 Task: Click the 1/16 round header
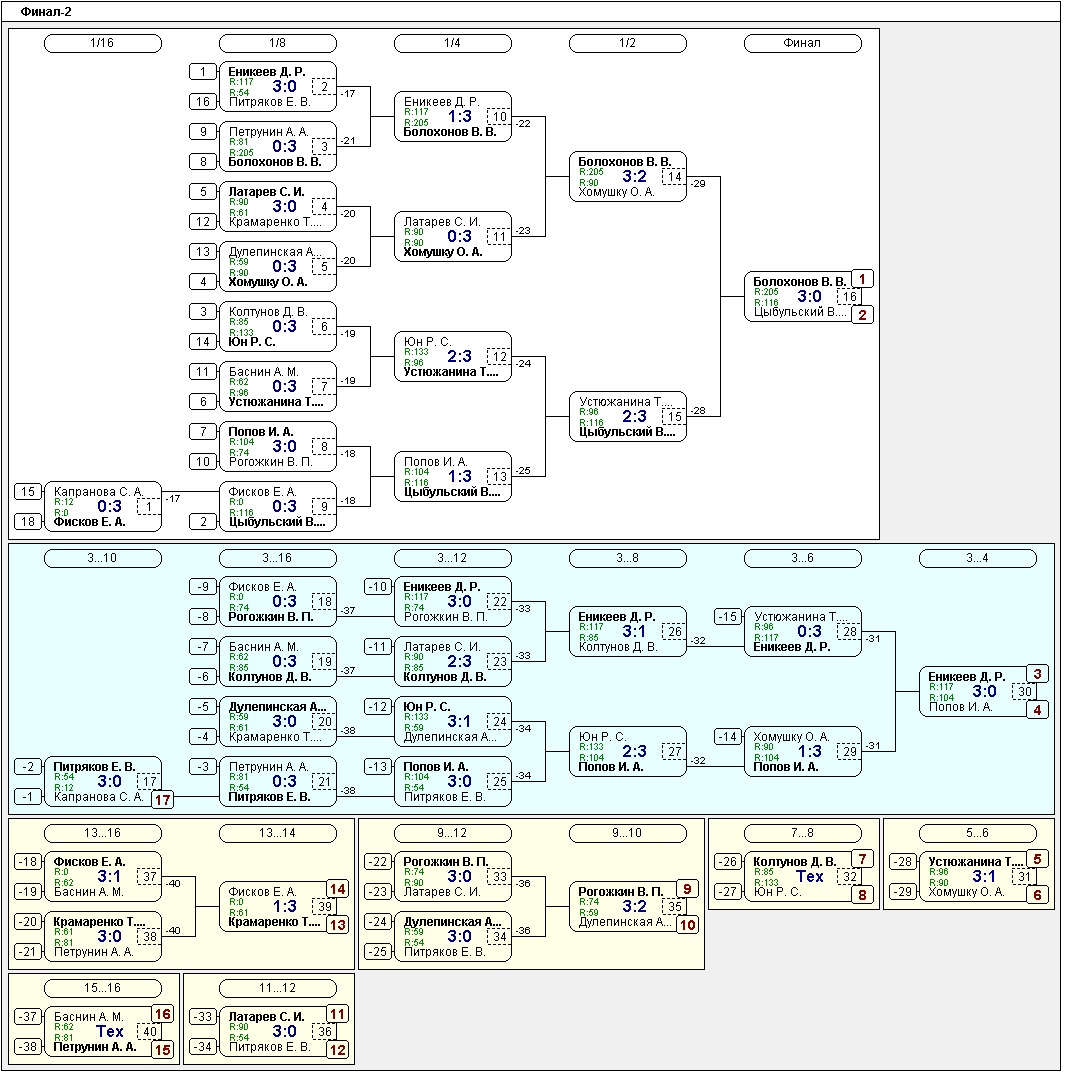(103, 43)
